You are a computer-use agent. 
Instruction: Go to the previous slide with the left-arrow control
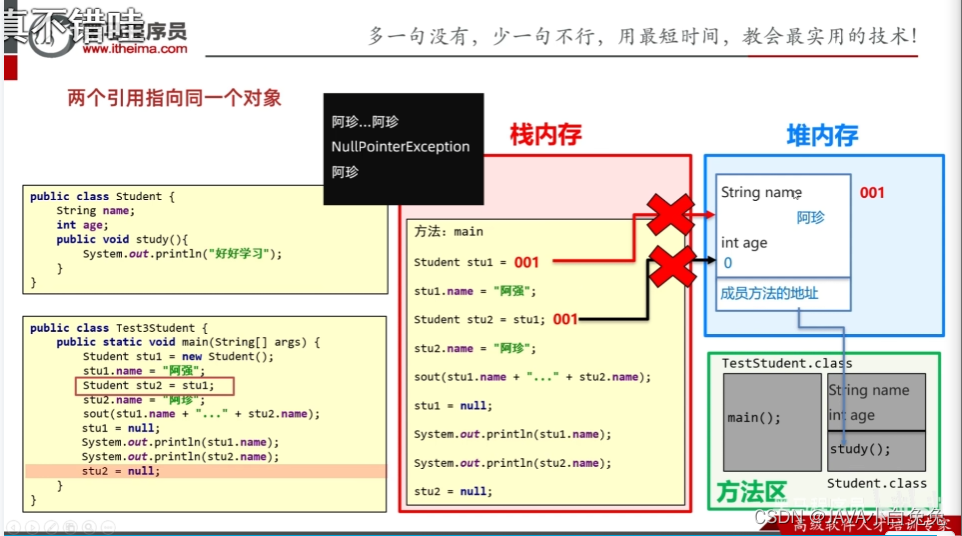(x=13, y=526)
